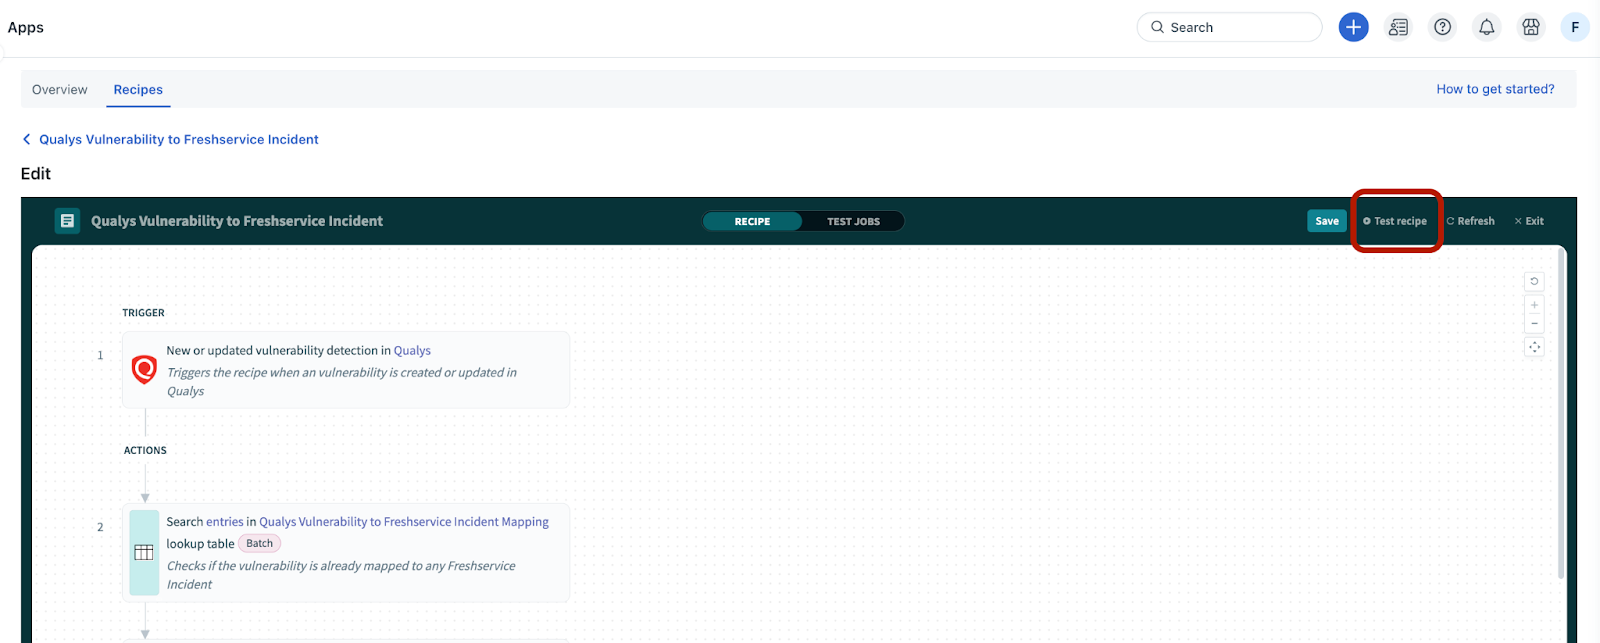Click the Edit heading
This screenshot has width=1600, height=643.
tap(36, 173)
